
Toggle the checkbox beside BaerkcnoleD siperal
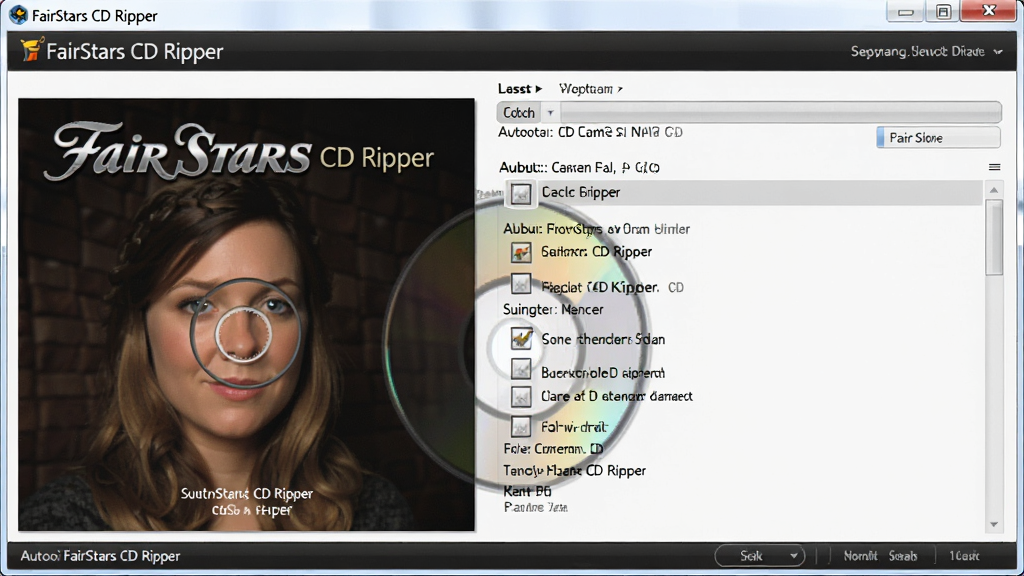pos(520,369)
